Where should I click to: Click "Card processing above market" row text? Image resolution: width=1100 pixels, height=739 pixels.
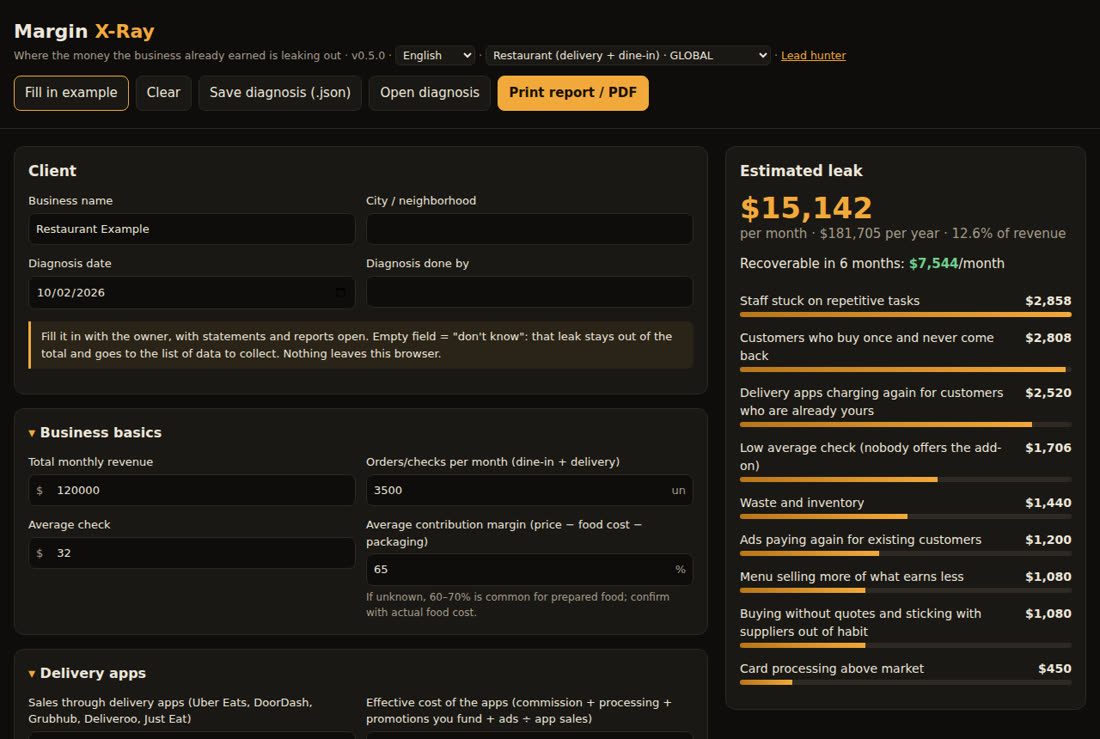click(832, 669)
